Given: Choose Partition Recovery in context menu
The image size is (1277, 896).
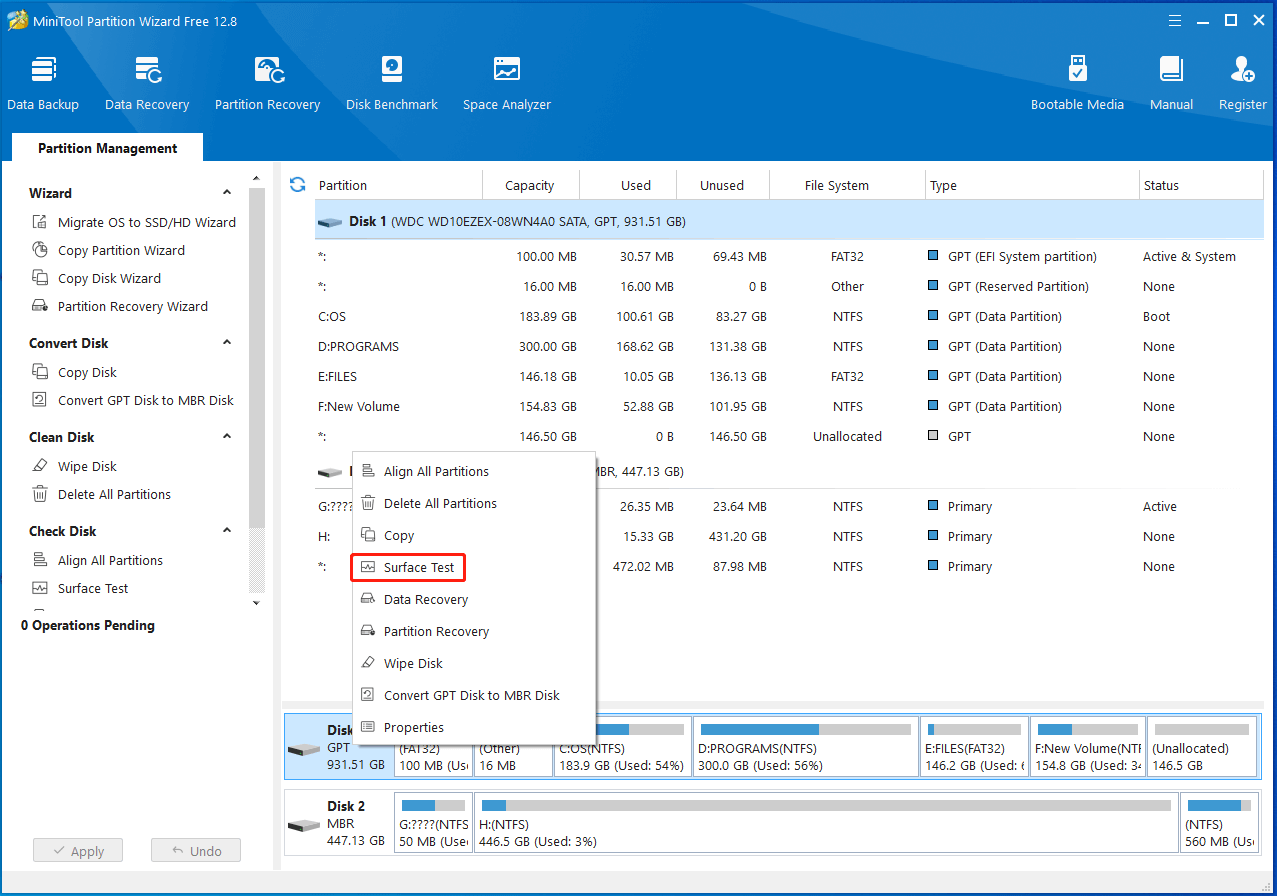Looking at the screenshot, I should [x=474, y=631].
